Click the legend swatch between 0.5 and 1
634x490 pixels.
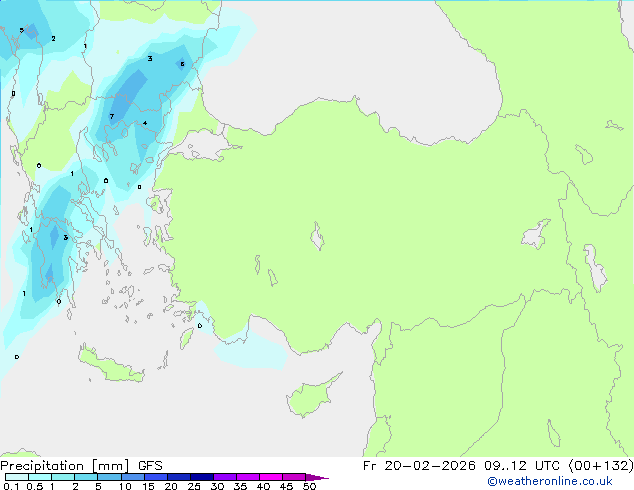40,477
